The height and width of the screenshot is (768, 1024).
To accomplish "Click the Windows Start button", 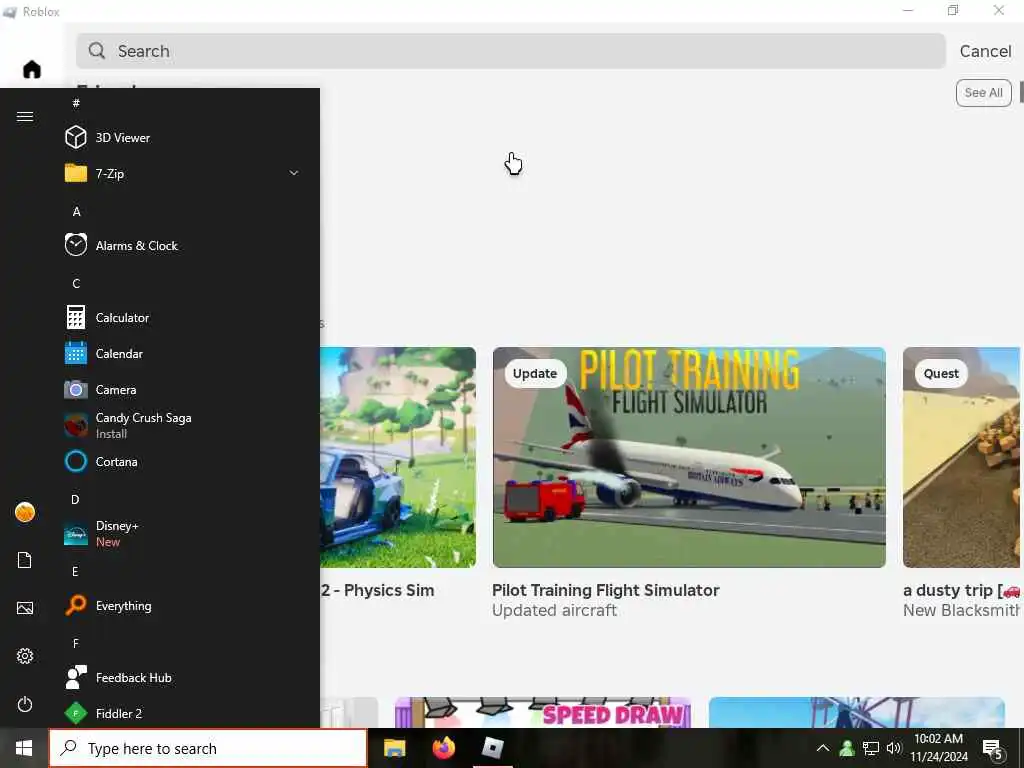I will (x=24, y=748).
